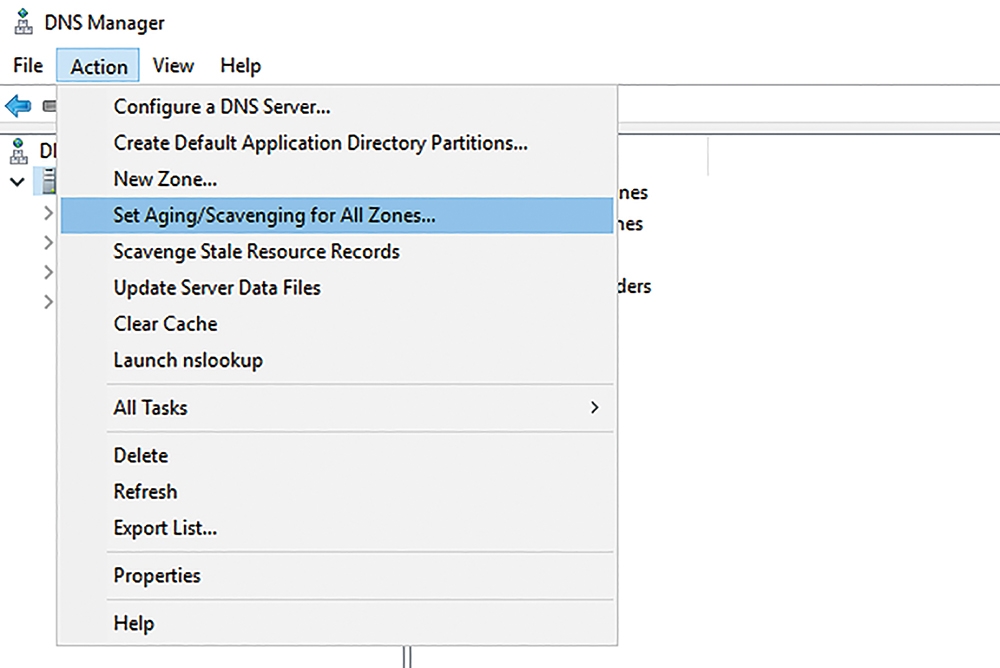Choose New Zone... from the Action menu
1000x668 pixels.
pos(337,179)
